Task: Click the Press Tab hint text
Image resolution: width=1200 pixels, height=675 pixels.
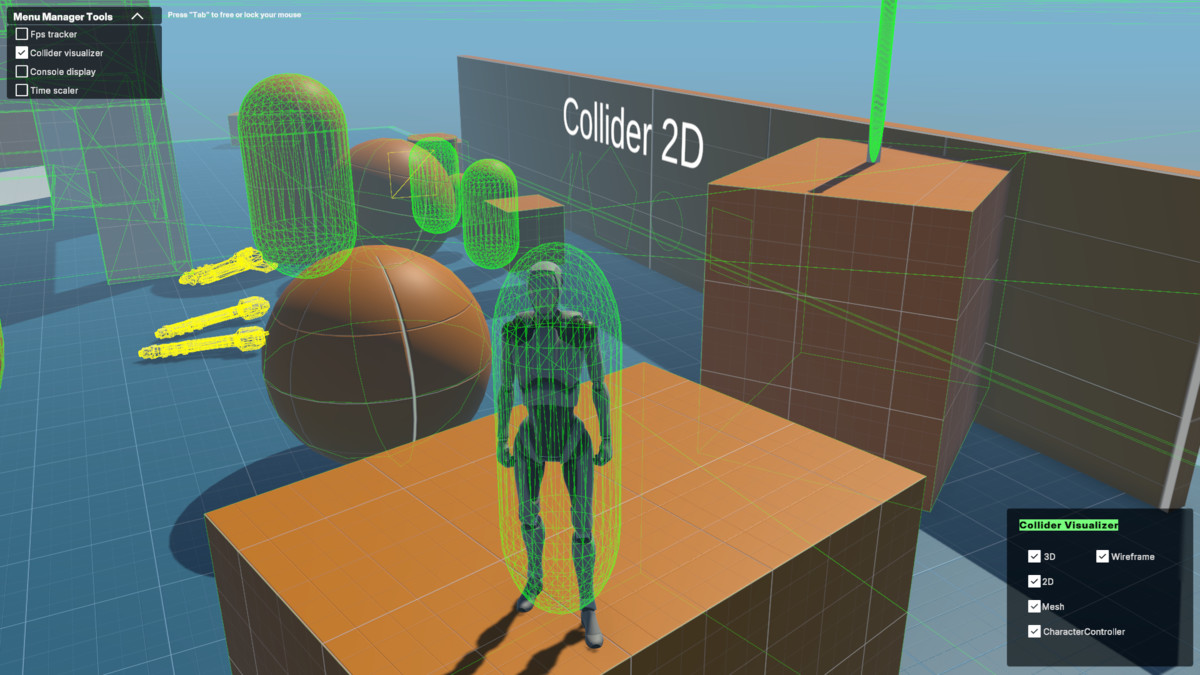Action: [234, 15]
